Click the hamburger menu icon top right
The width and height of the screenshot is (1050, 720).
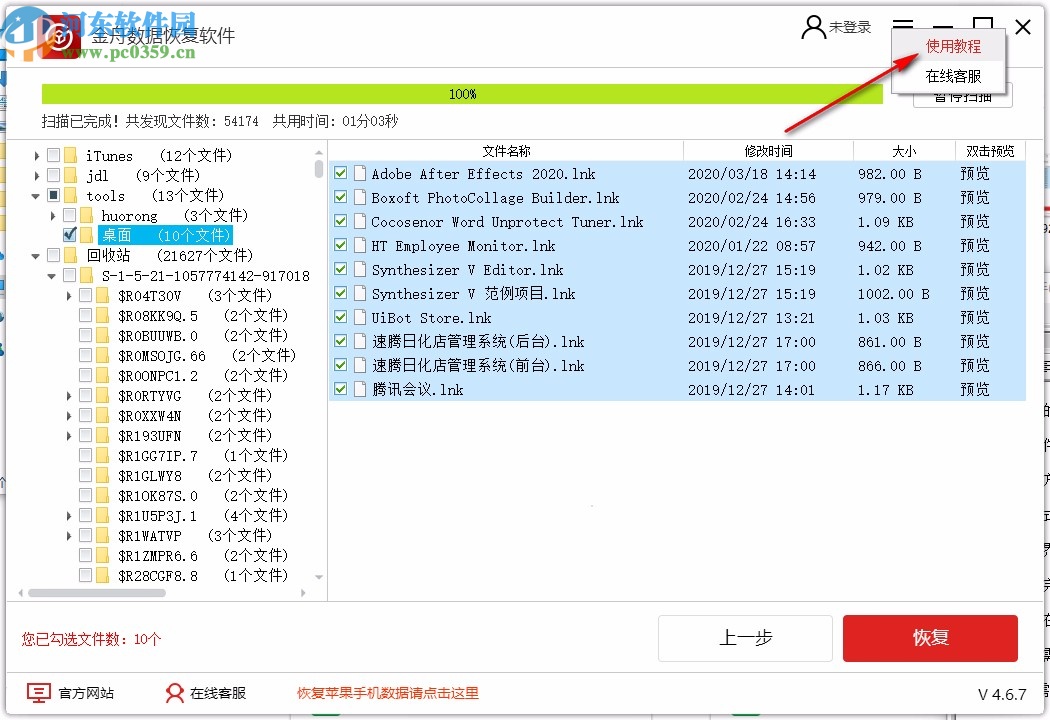click(904, 27)
